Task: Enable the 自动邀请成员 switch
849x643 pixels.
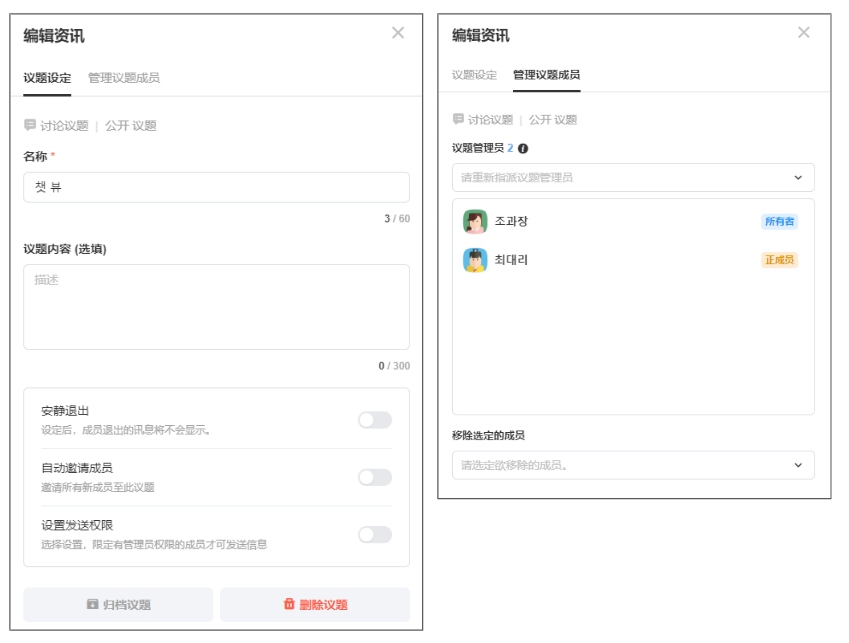Action: pos(375,477)
